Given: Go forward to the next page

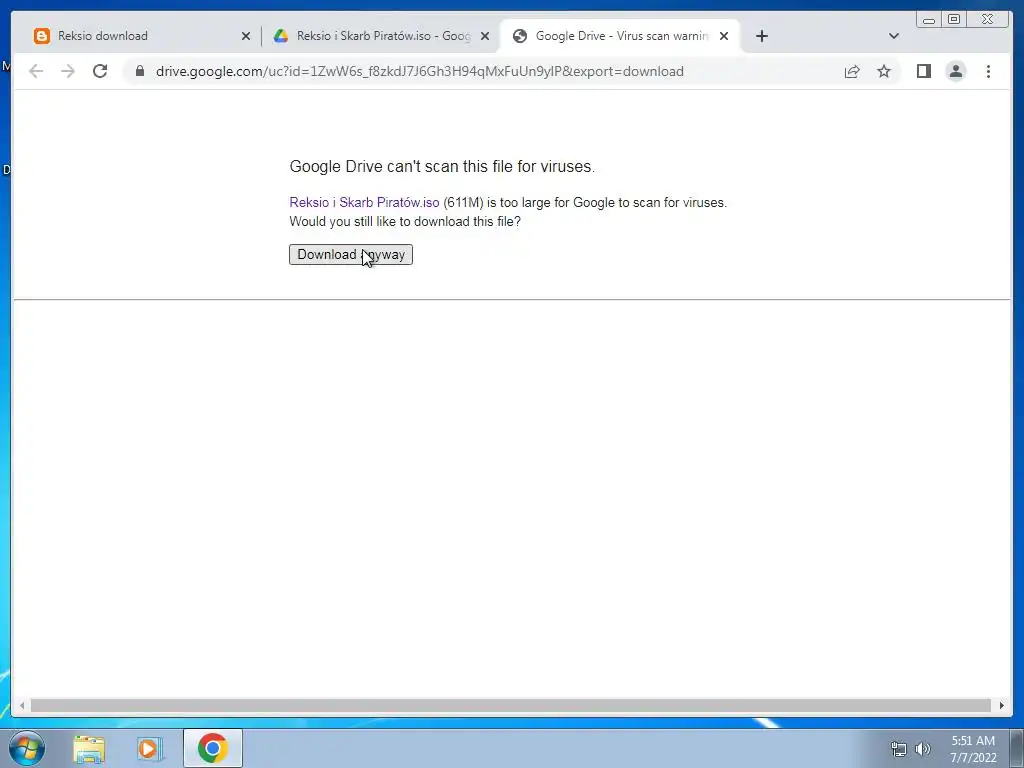Looking at the screenshot, I should click(68, 71).
